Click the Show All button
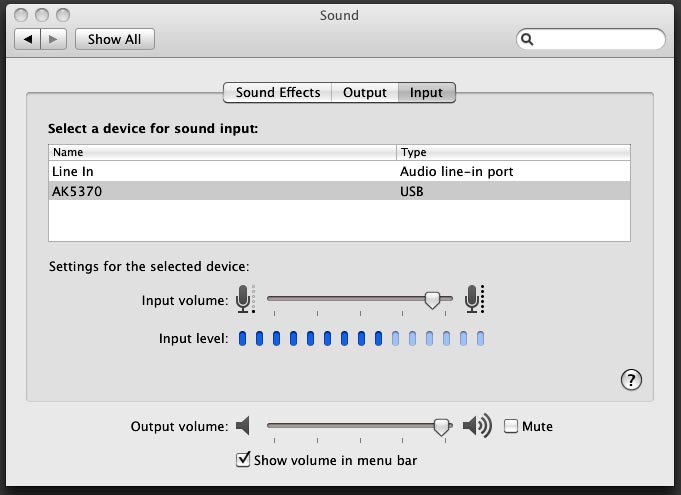Image resolution: width=681 pixels, height=495 pixels. [x=113, y=40]
